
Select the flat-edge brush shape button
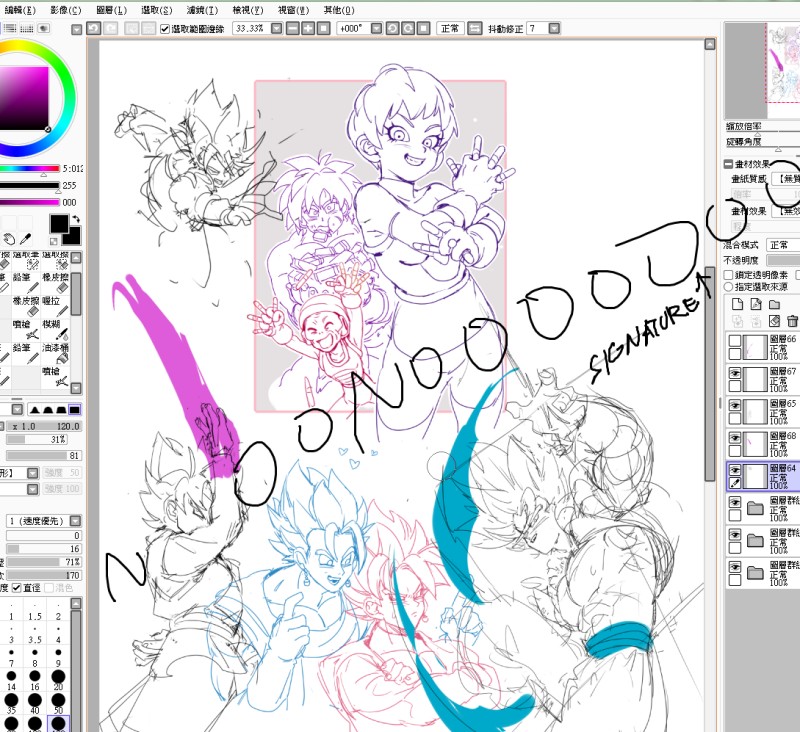[74, 410]
